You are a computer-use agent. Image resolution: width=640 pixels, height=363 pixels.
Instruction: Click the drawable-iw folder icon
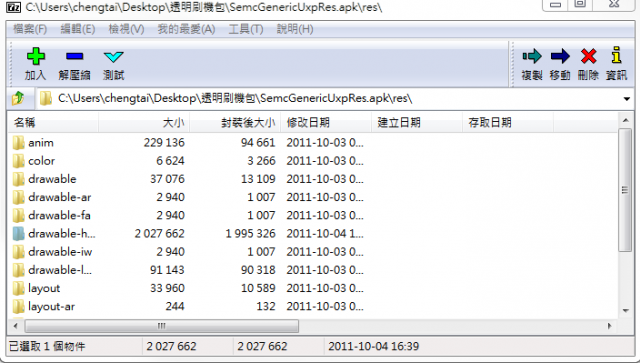tap(18, 252)
